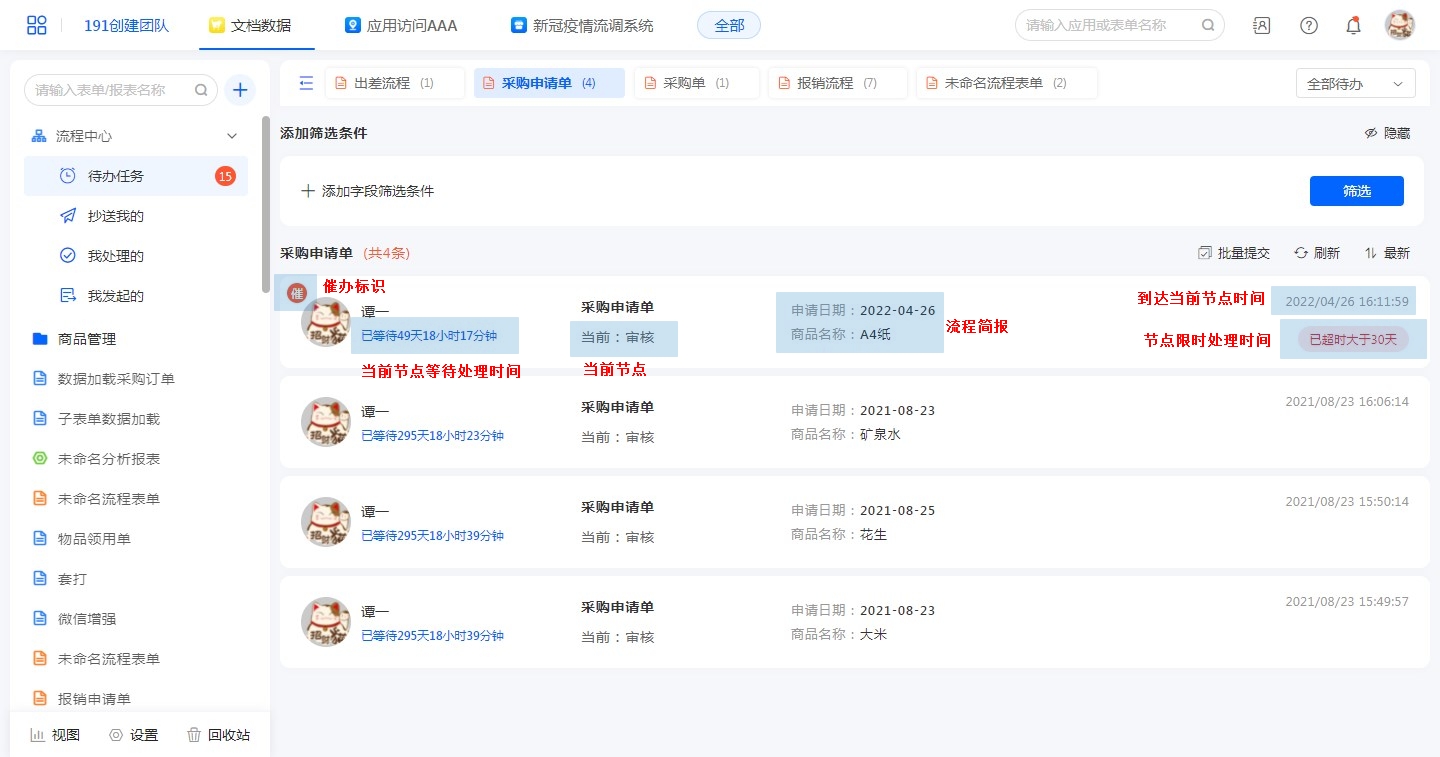Switch to the 应用访问AAA tab
The image size is (1440, 757).
point(402,25)
